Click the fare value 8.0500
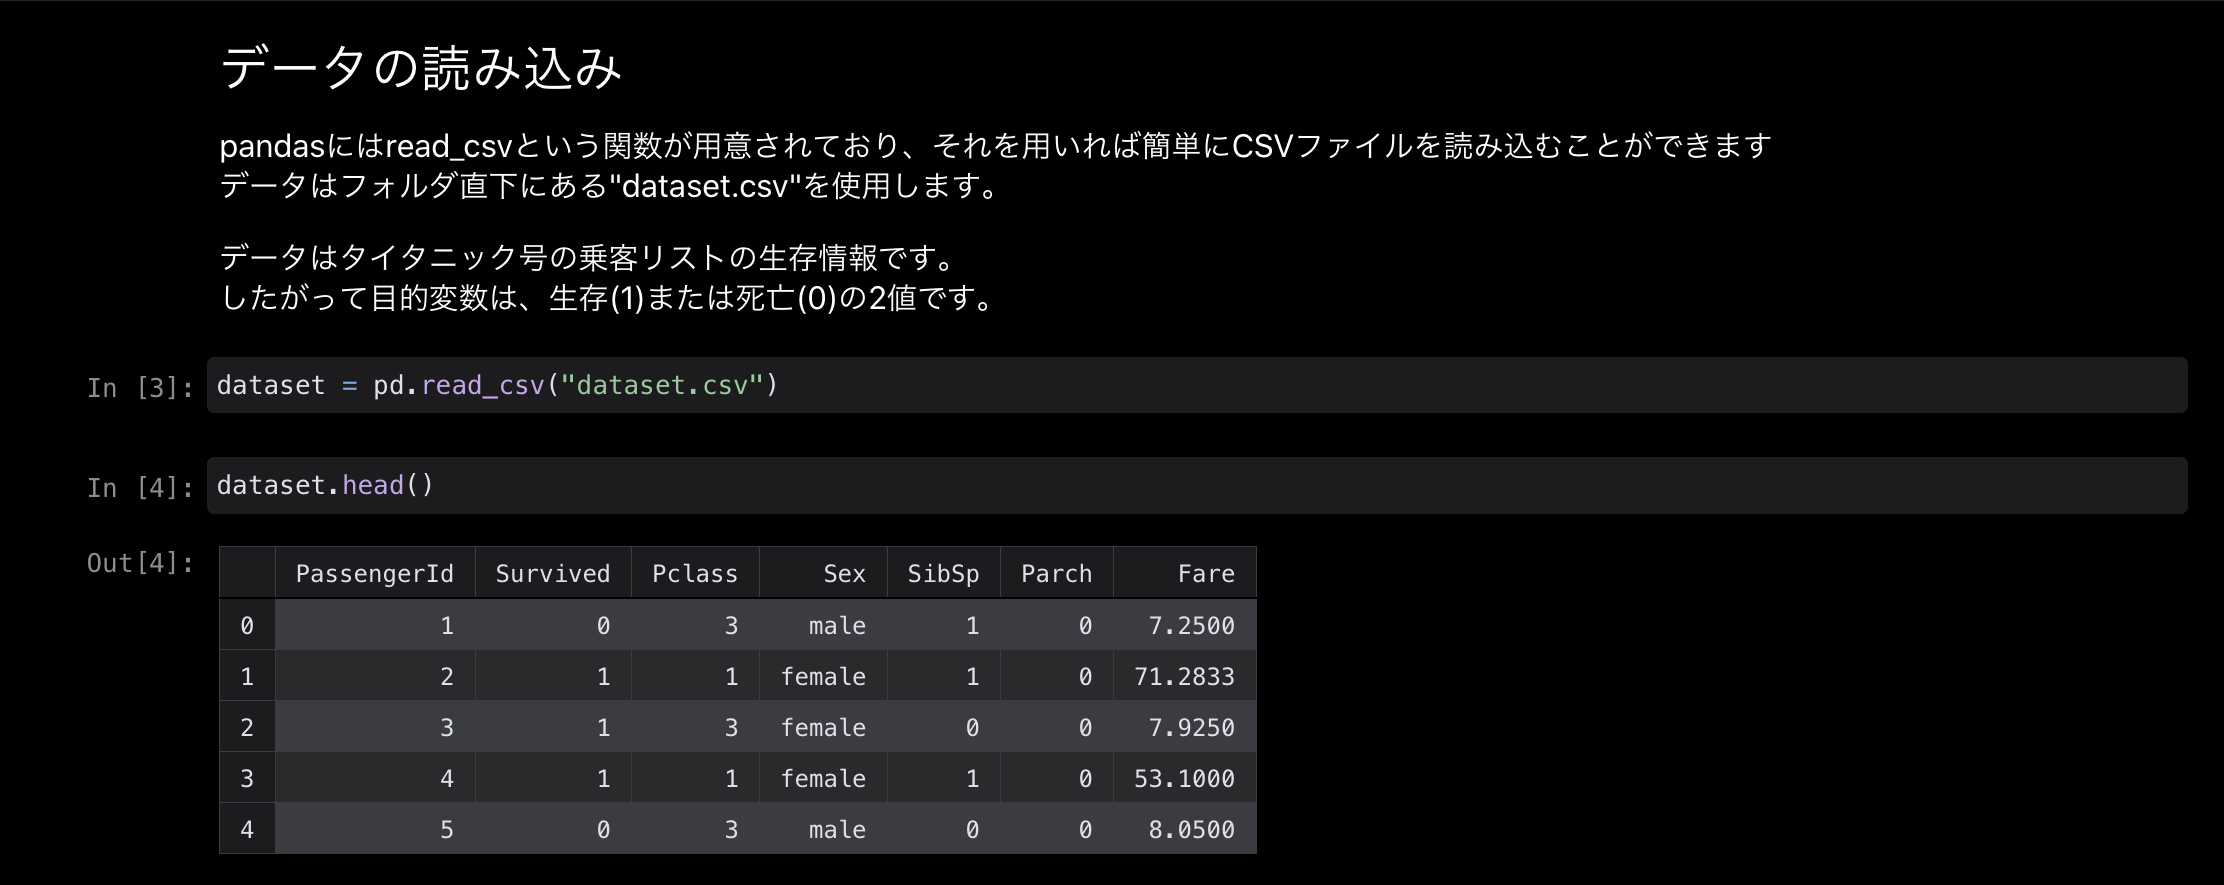2224x885 pixels. [x=1191, y=830]
